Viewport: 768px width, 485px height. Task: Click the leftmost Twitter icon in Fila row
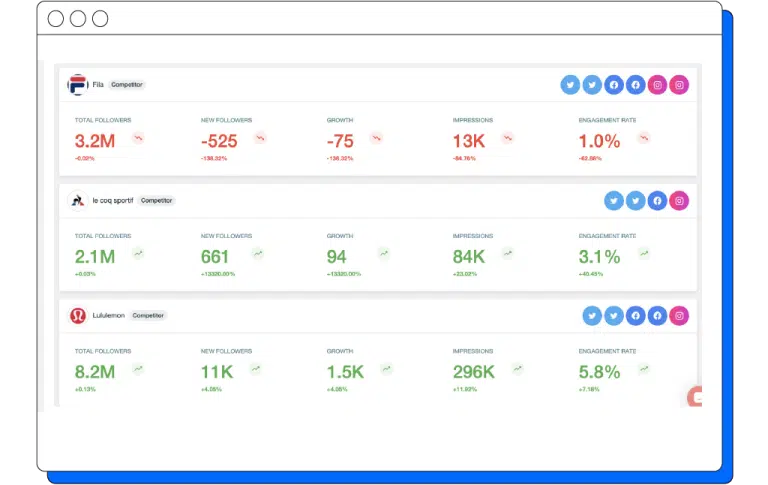570,85
